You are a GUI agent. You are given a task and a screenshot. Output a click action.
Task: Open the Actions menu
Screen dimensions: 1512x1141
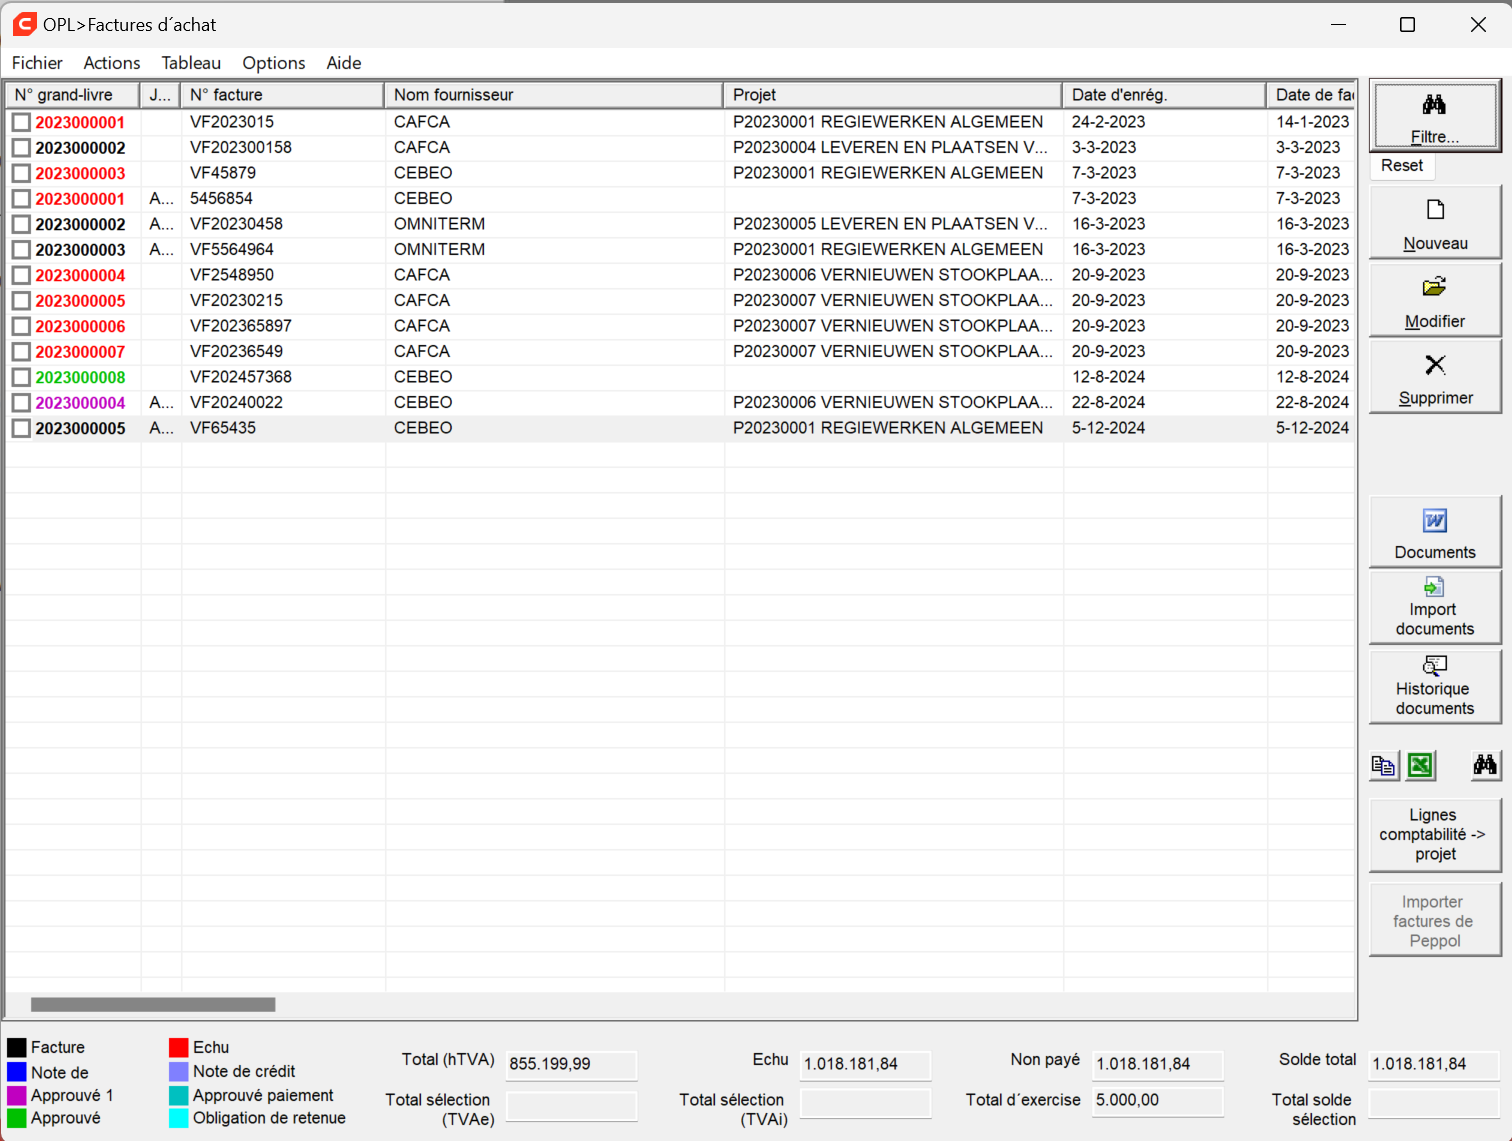point(112,63)
